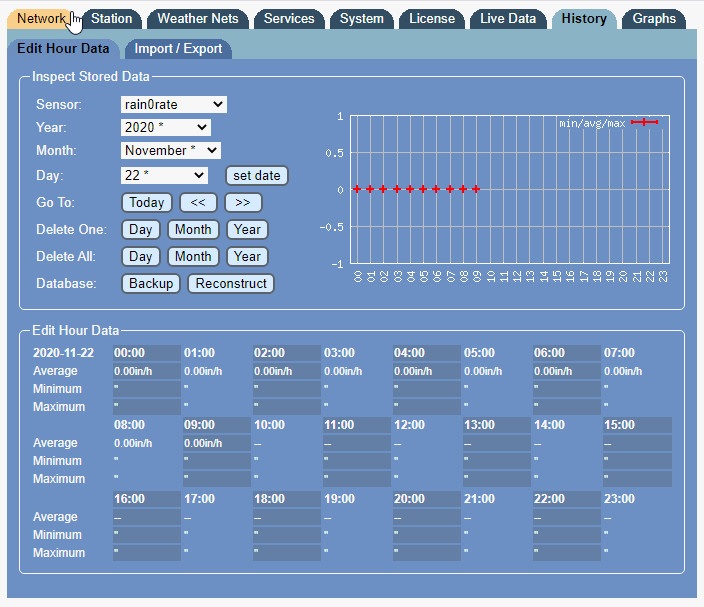Click the 16:00 Average value field
This screenshot has height=607, width=704.
coord(147,517)
